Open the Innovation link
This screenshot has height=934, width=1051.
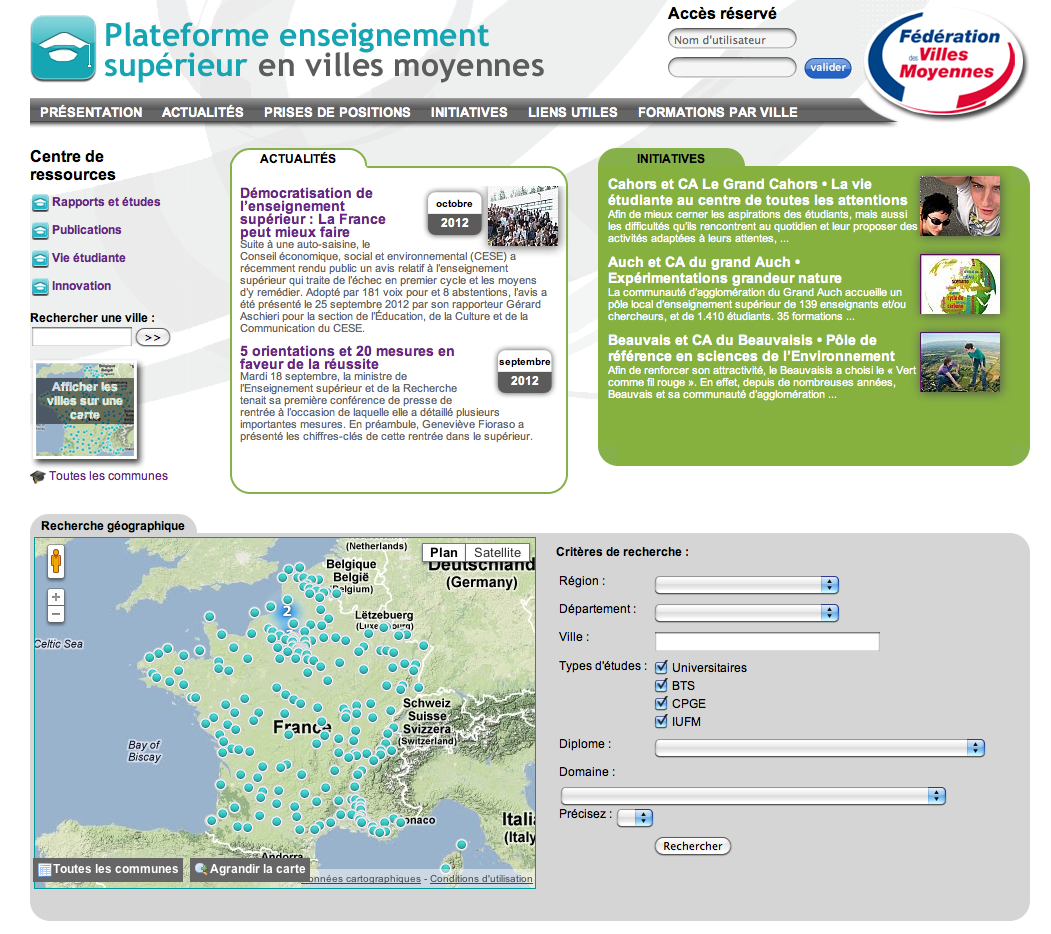(x=81, y=286)
